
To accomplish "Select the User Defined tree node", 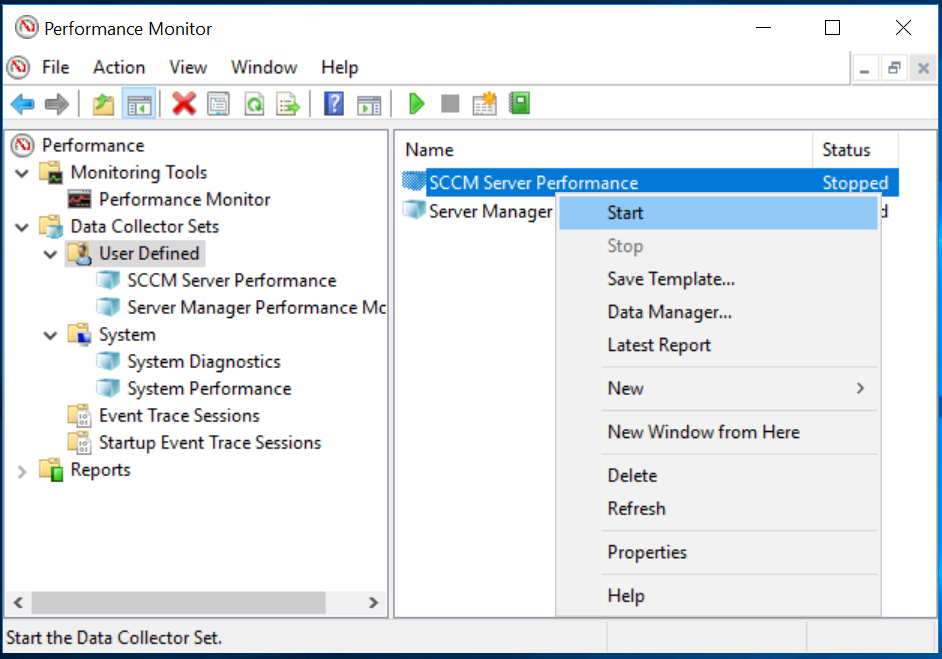I will coord(149,254).
